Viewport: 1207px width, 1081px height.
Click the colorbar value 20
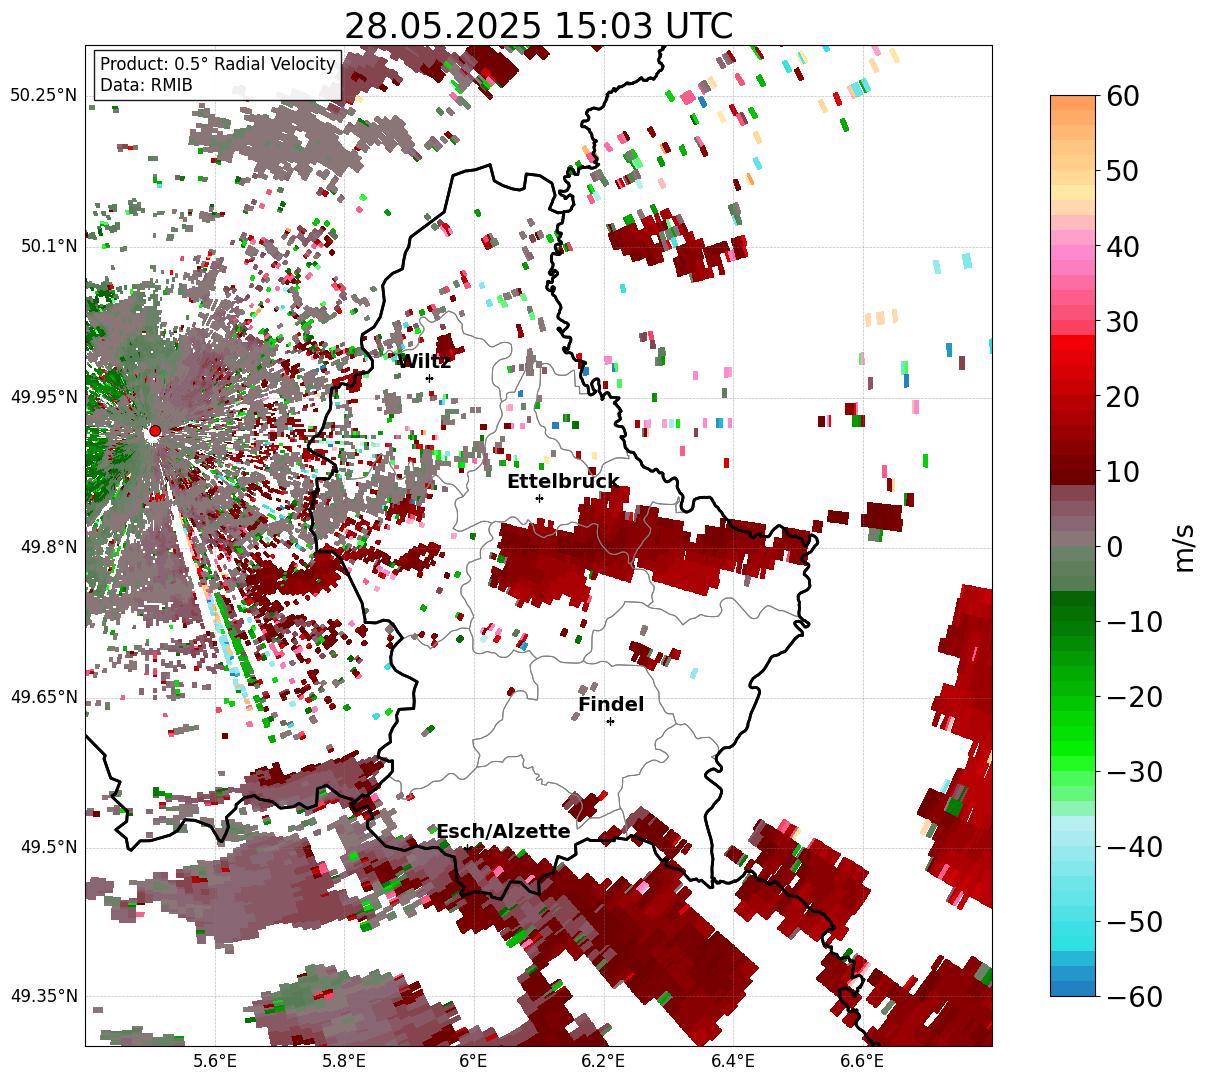[x=1122, y=396]
